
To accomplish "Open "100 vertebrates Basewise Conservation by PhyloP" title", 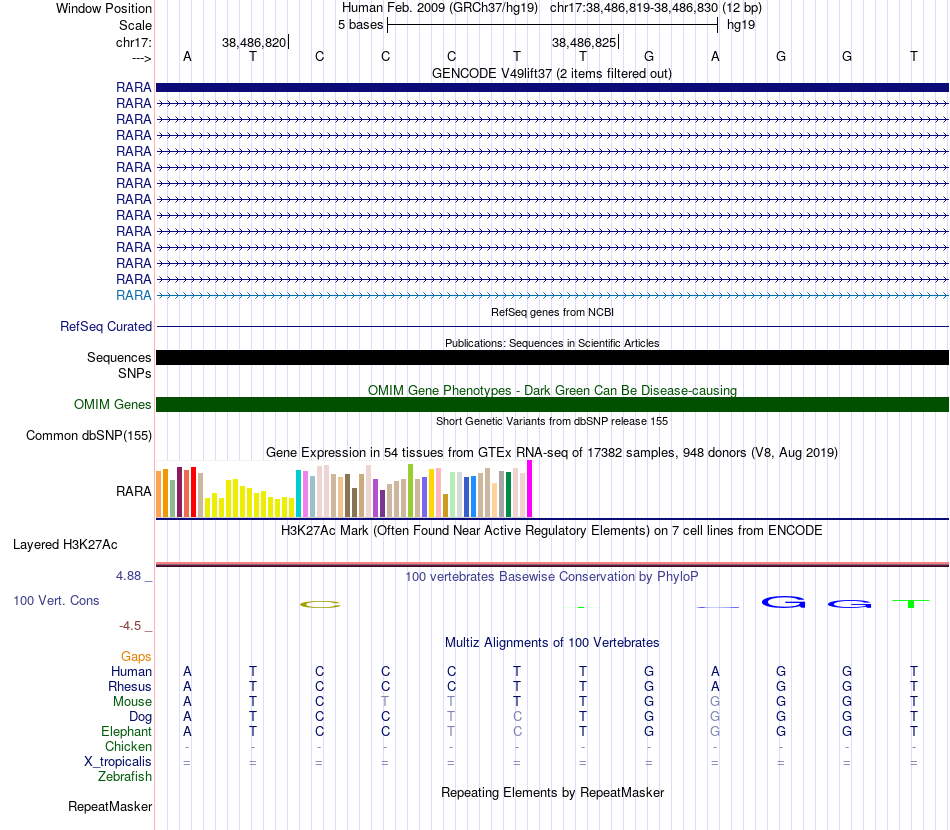I will pyautogui.click(x=551, y=577).
